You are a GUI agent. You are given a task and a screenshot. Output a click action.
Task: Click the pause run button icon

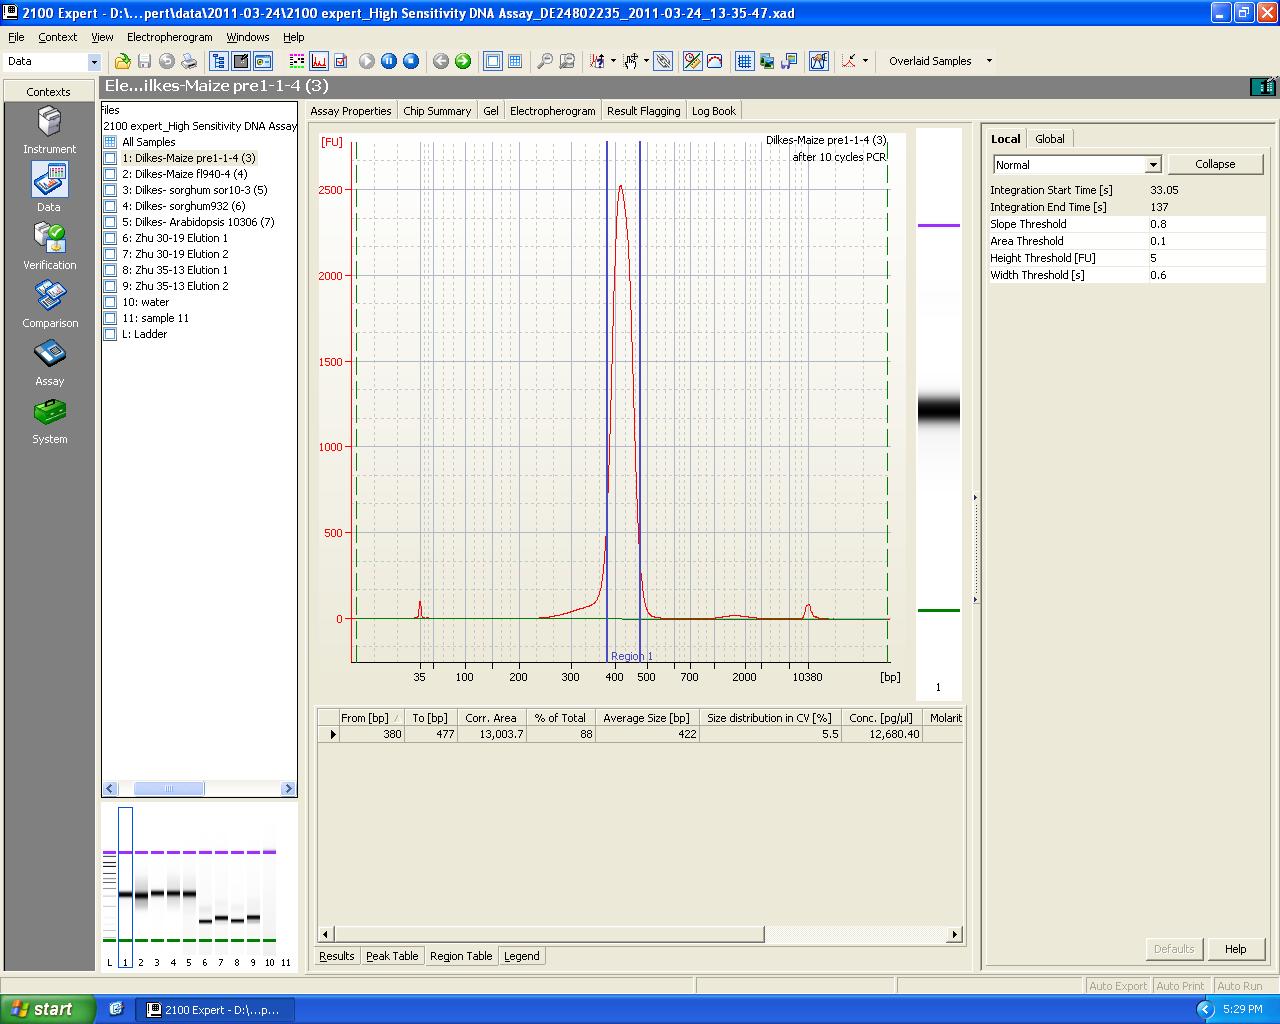click(389, 61)
